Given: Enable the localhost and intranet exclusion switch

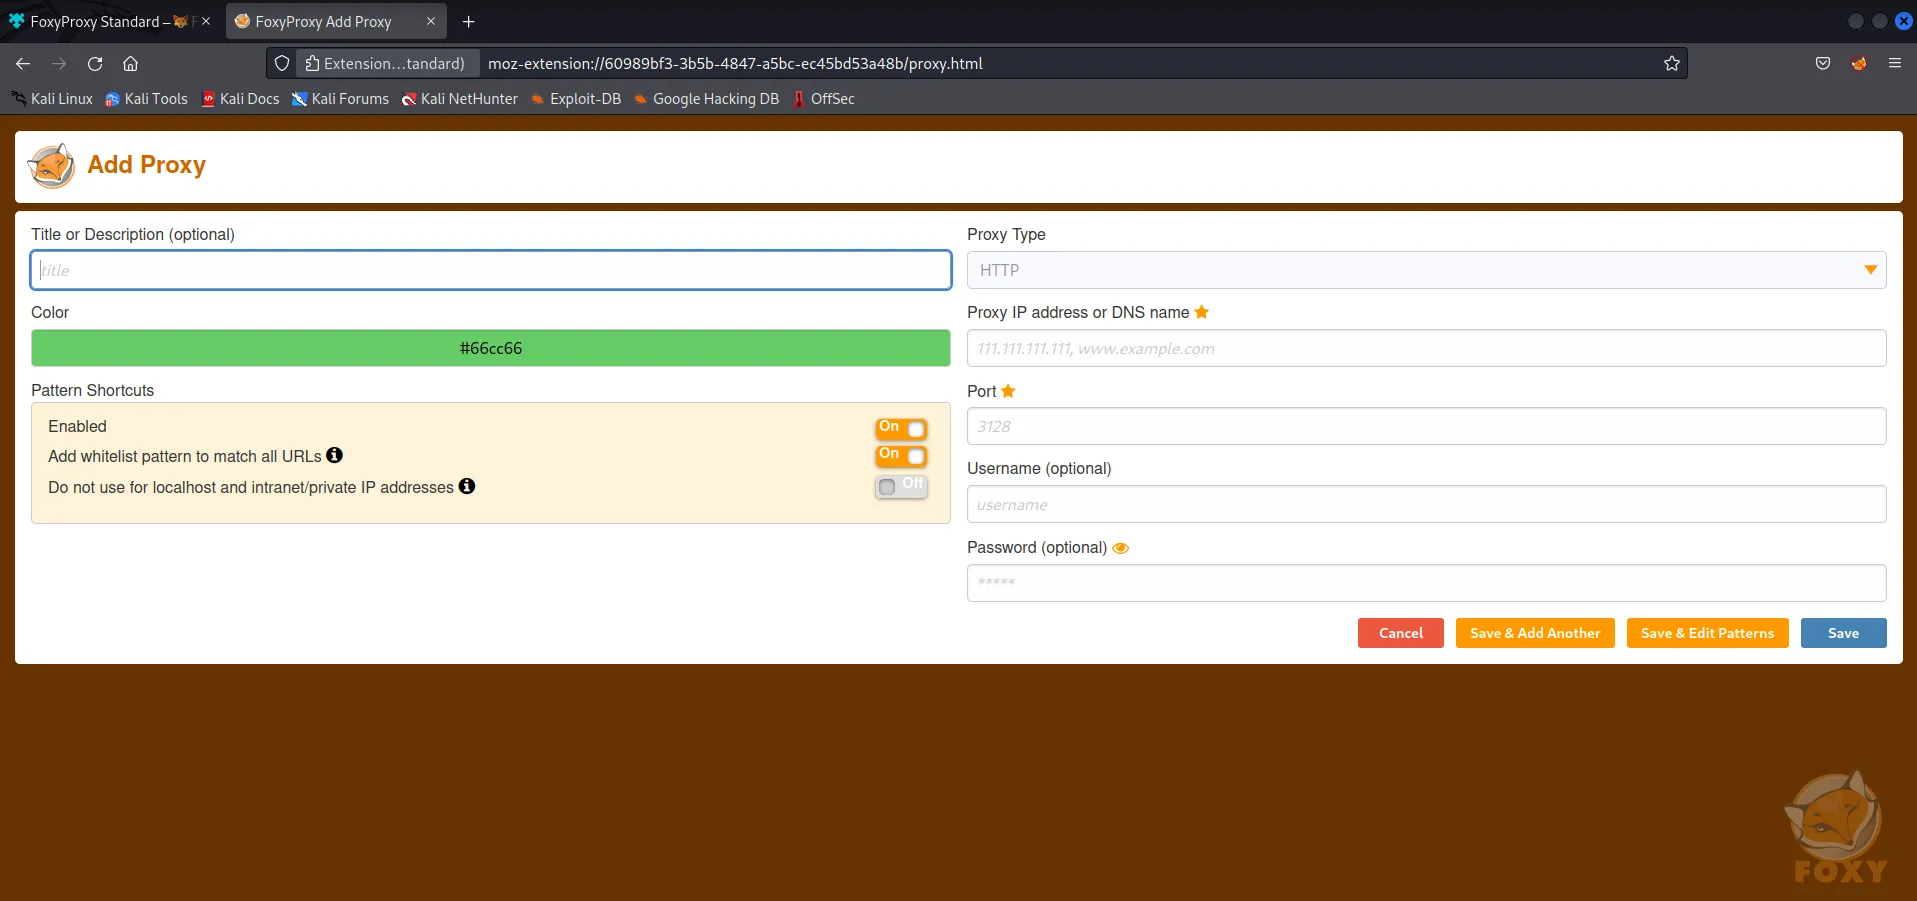Looking at the screenshot, I should click(901, 486).
